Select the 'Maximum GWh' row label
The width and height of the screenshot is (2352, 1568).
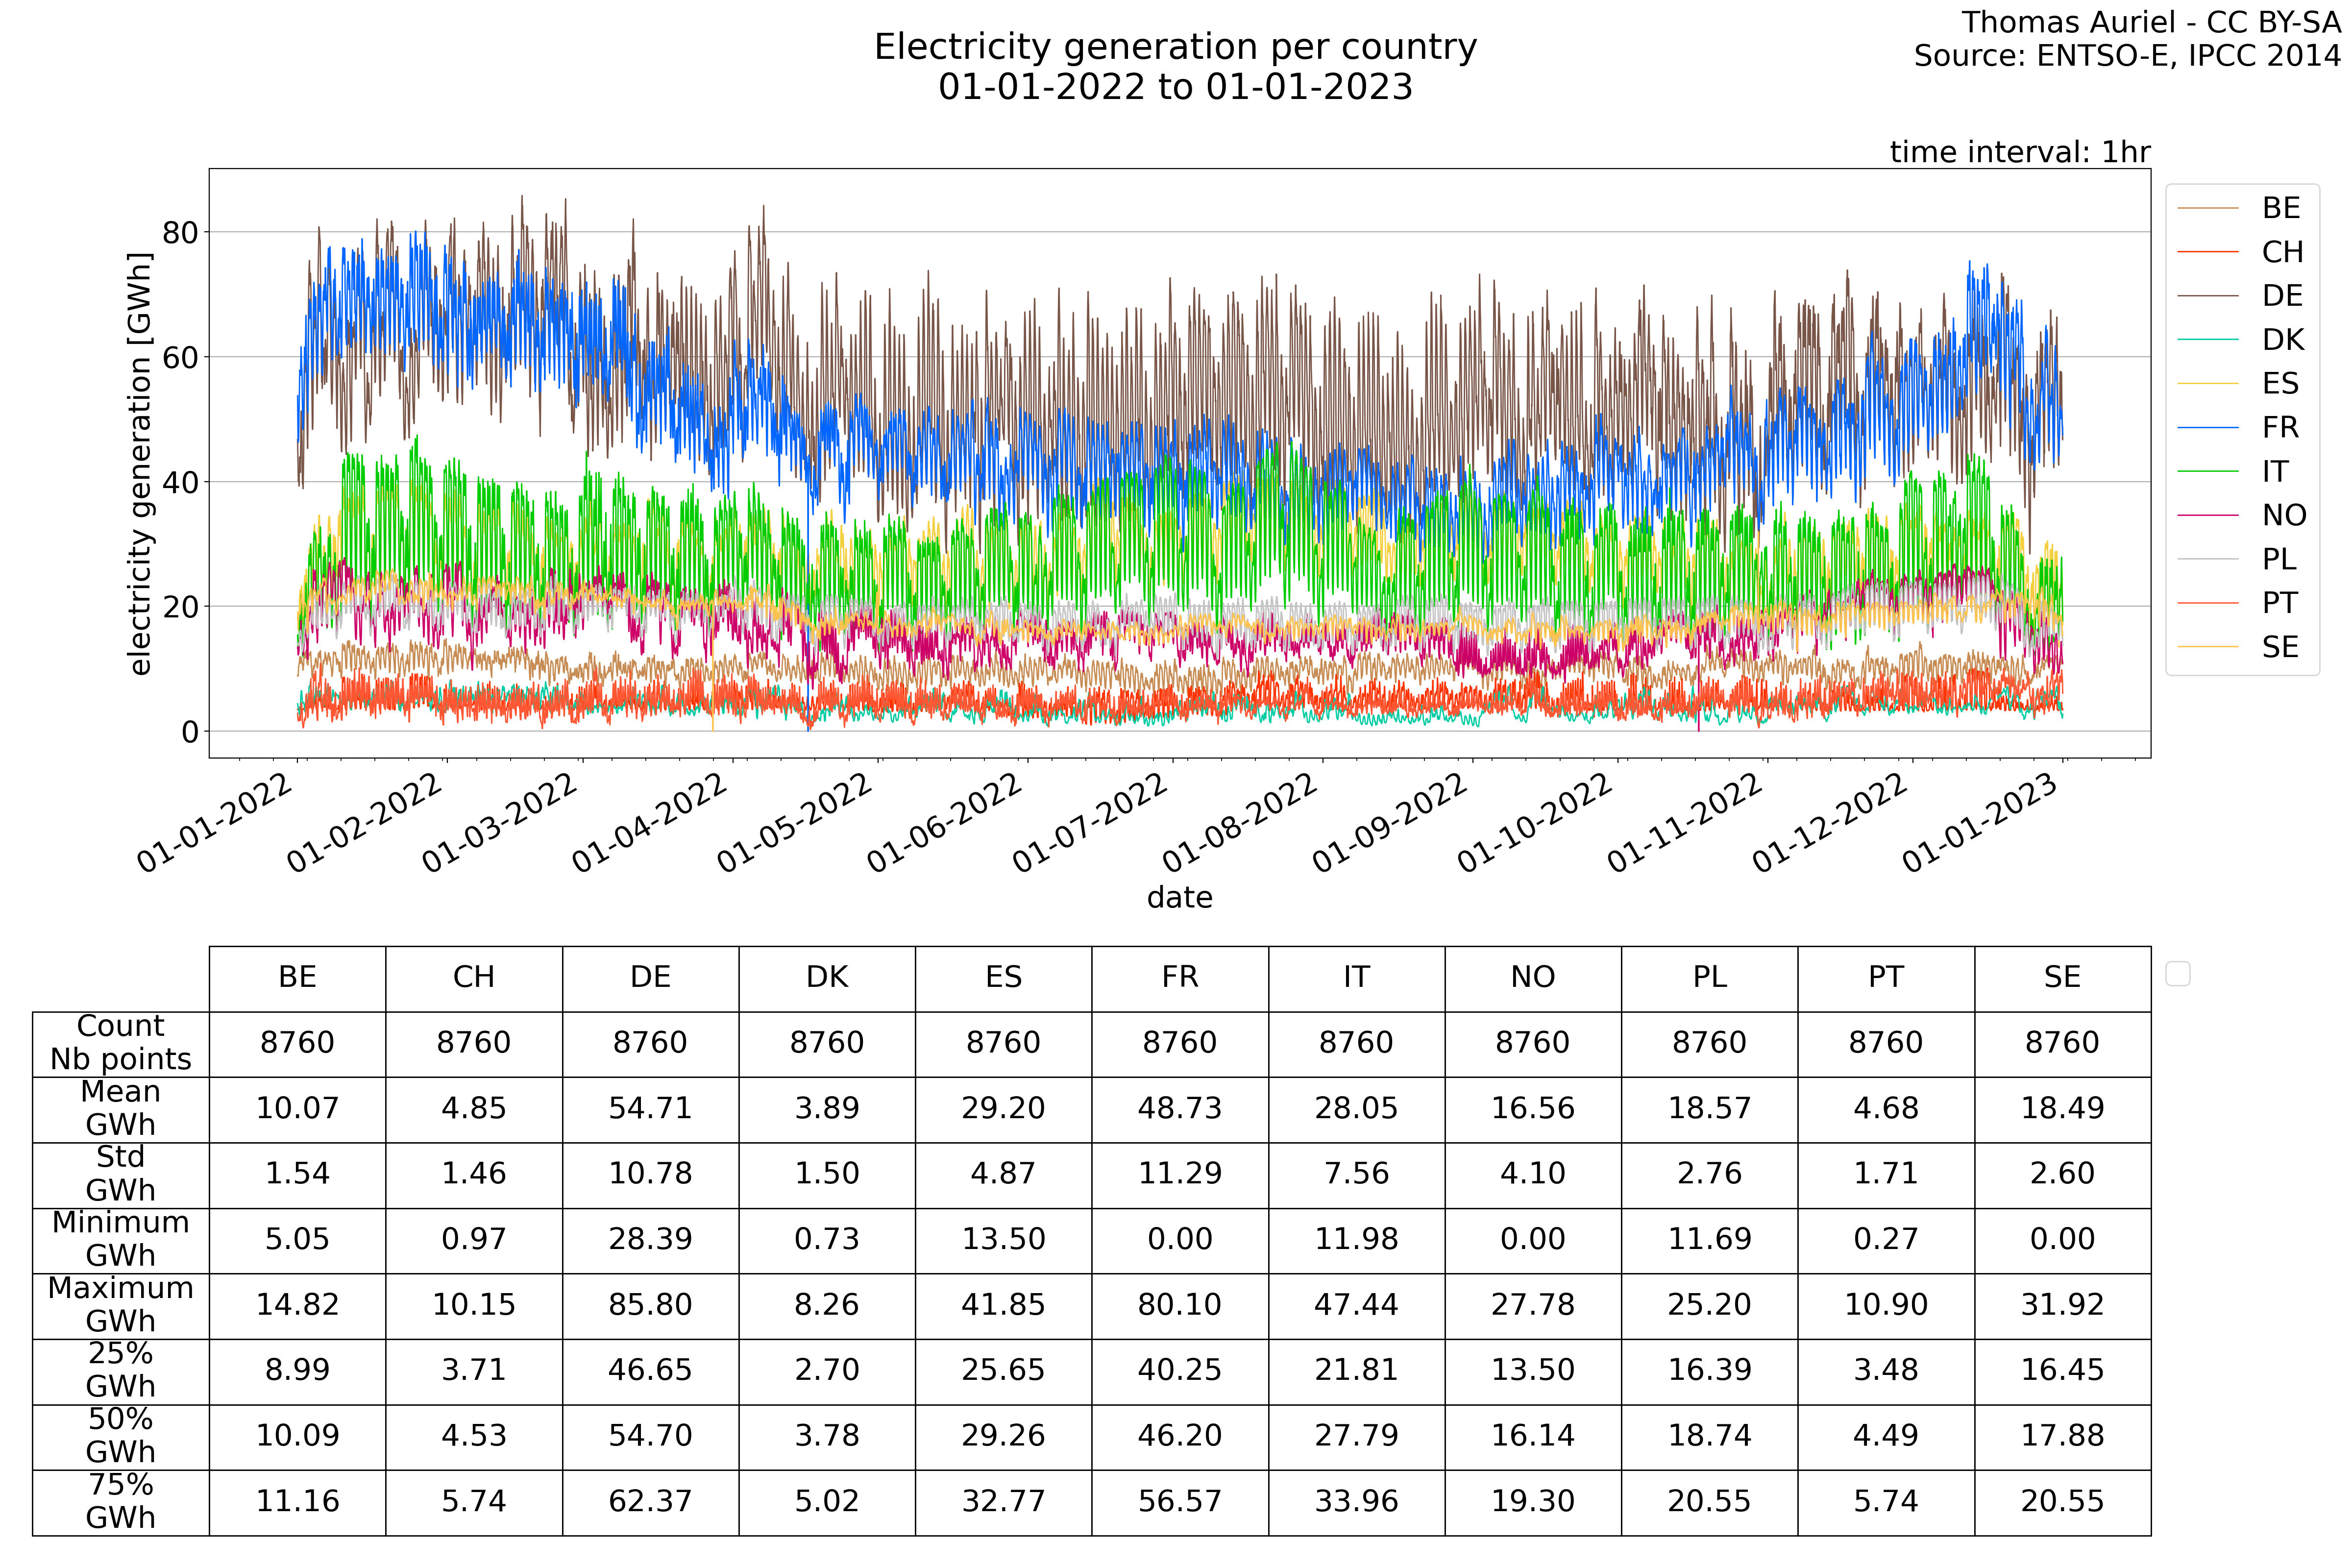click(x=120, y=1305)
